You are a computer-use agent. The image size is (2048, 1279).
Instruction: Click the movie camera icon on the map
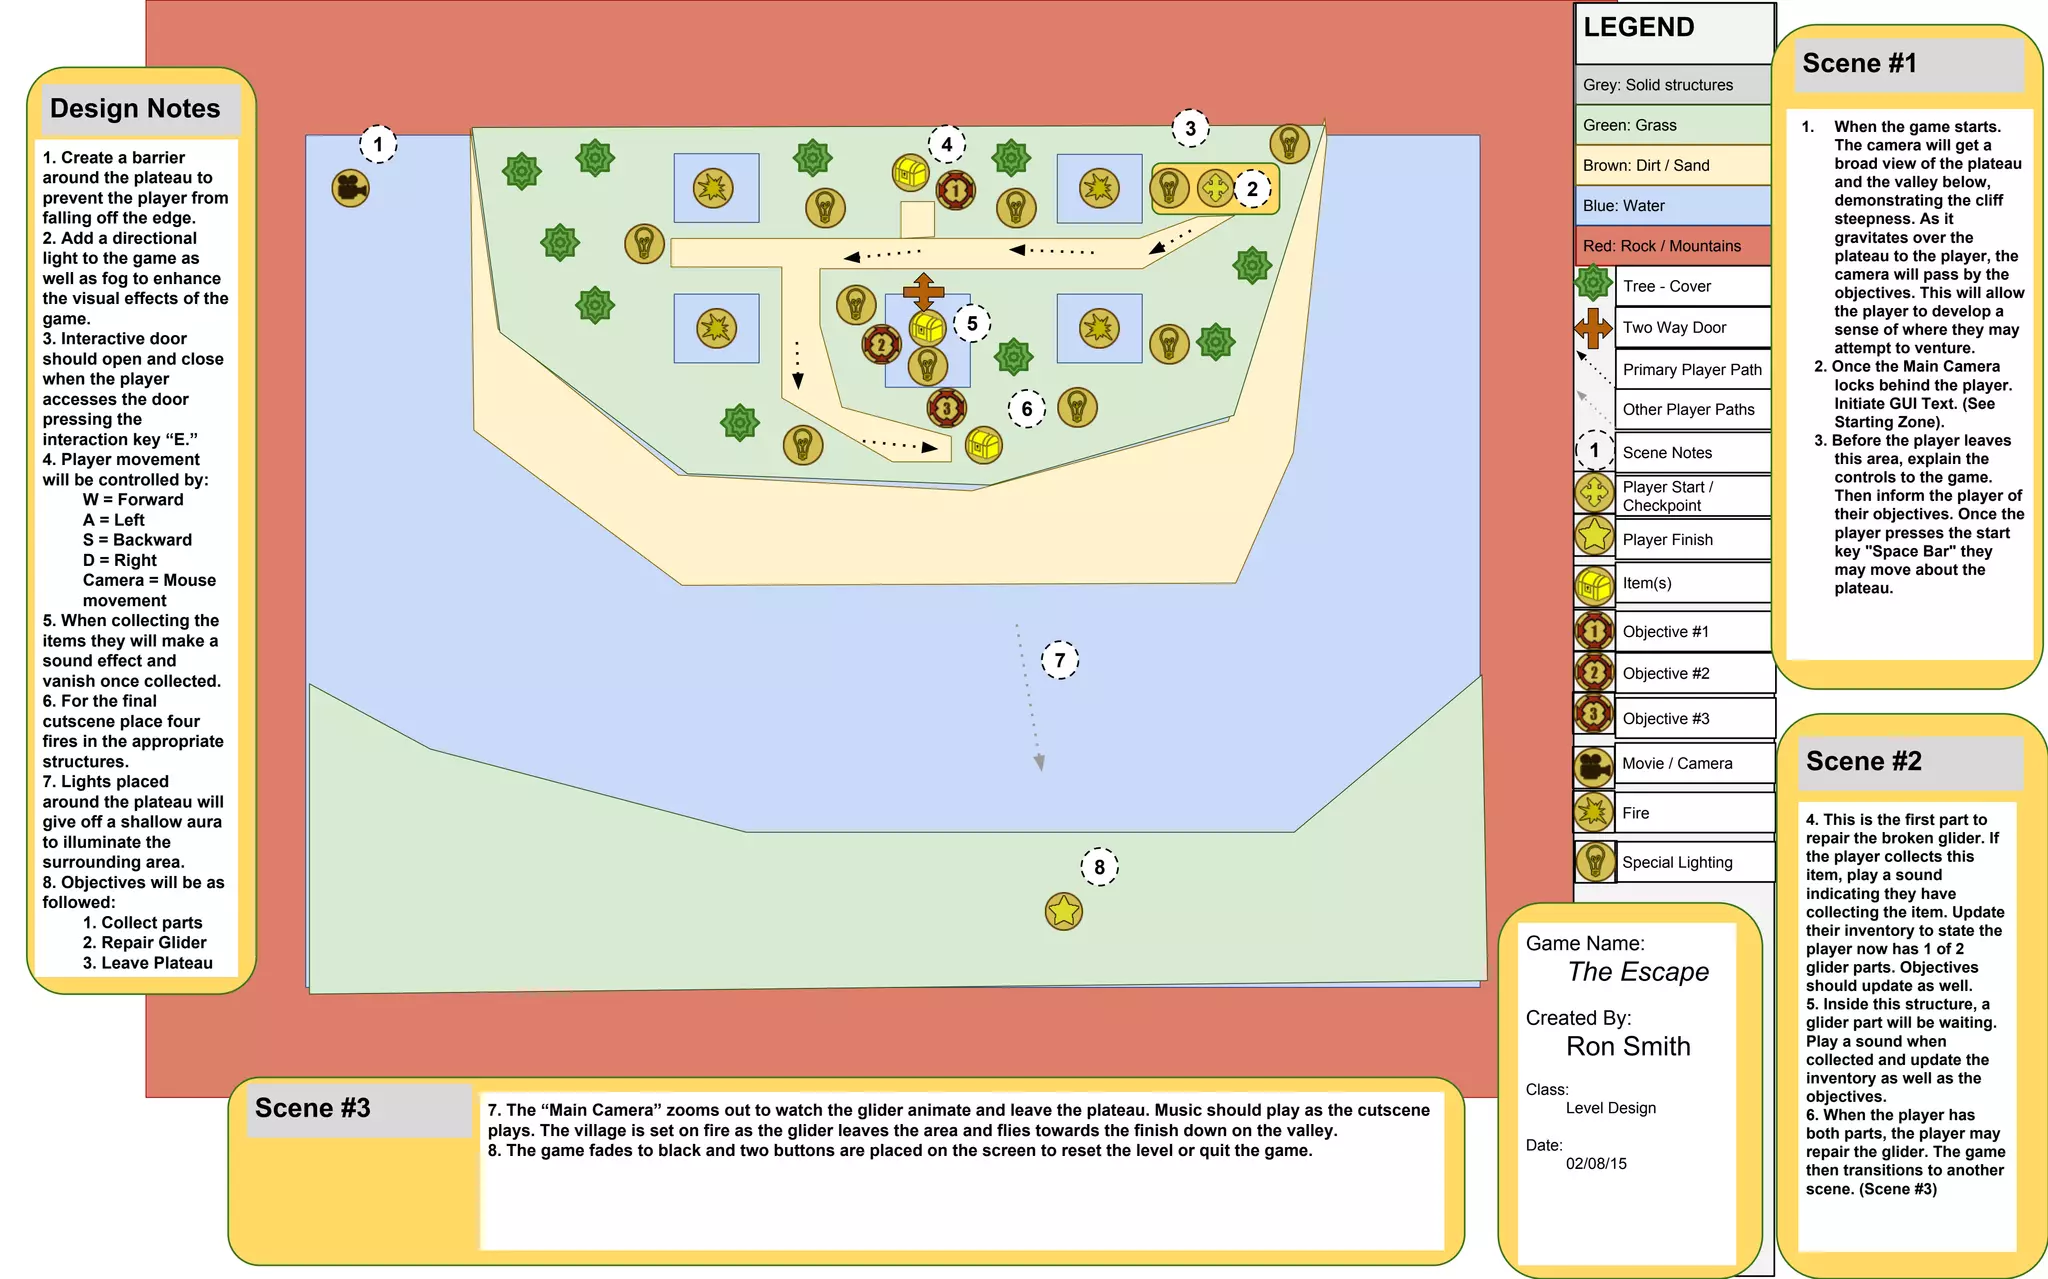coord(351,188)
